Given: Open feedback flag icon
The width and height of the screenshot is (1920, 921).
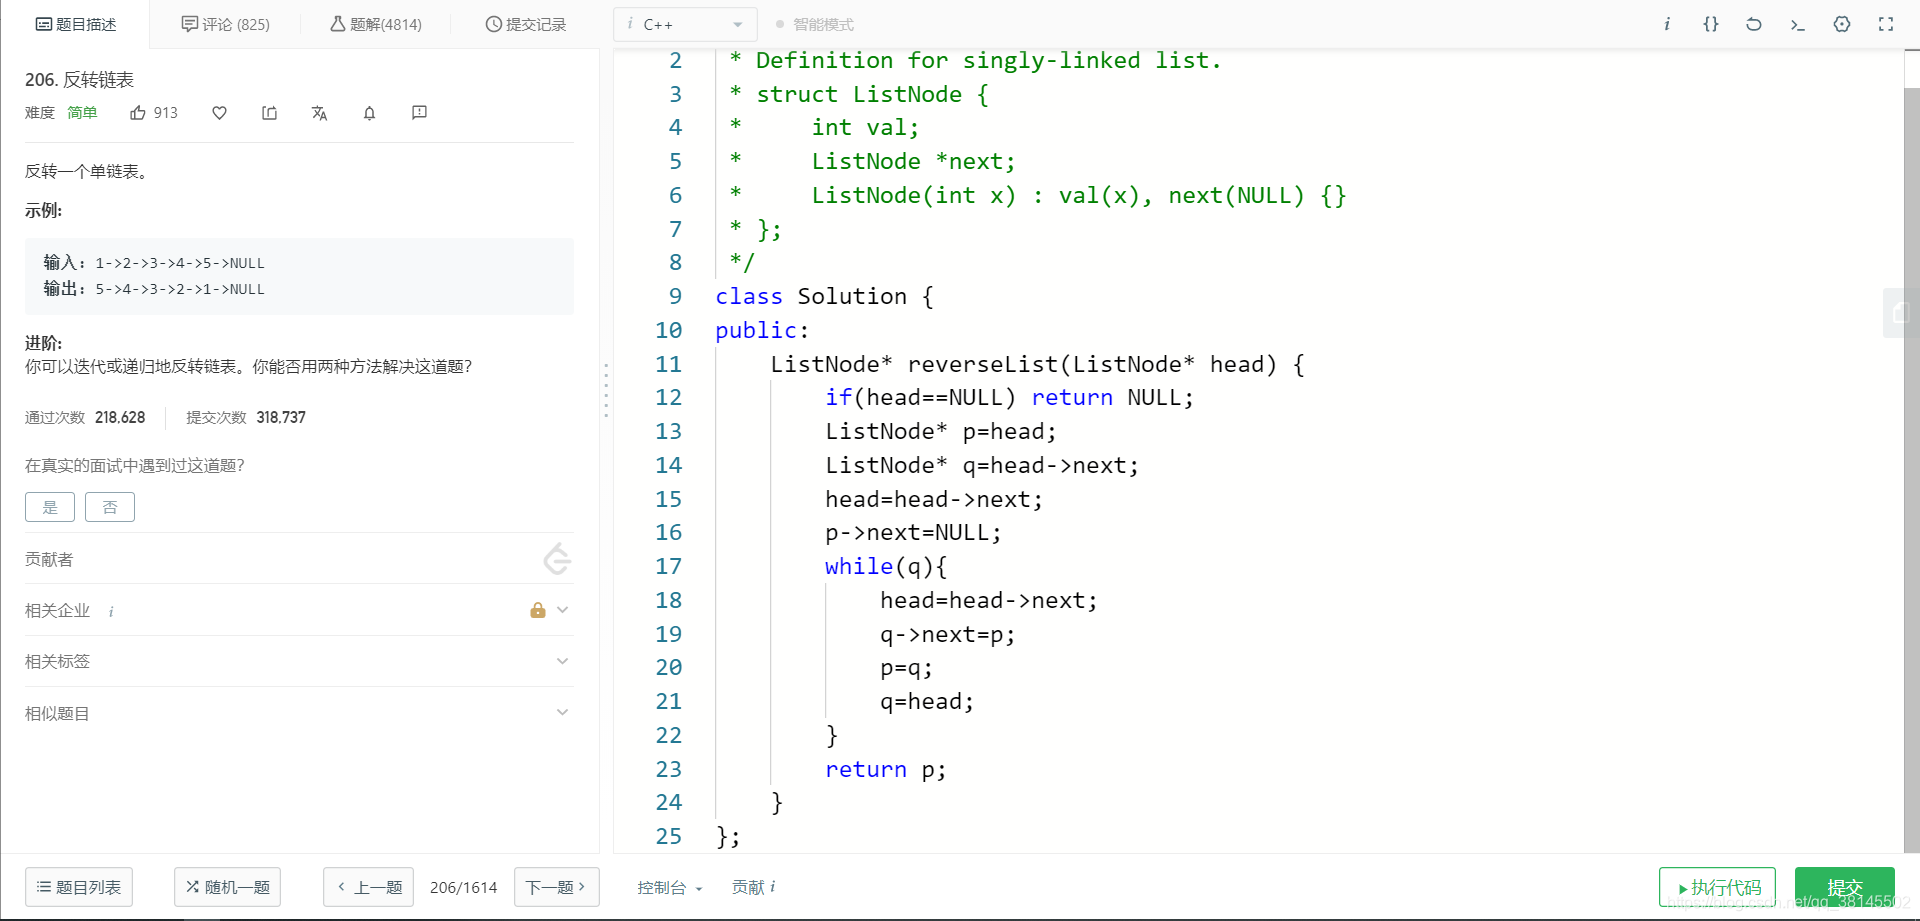Looking at the screenshot, I should coord(419,113).
